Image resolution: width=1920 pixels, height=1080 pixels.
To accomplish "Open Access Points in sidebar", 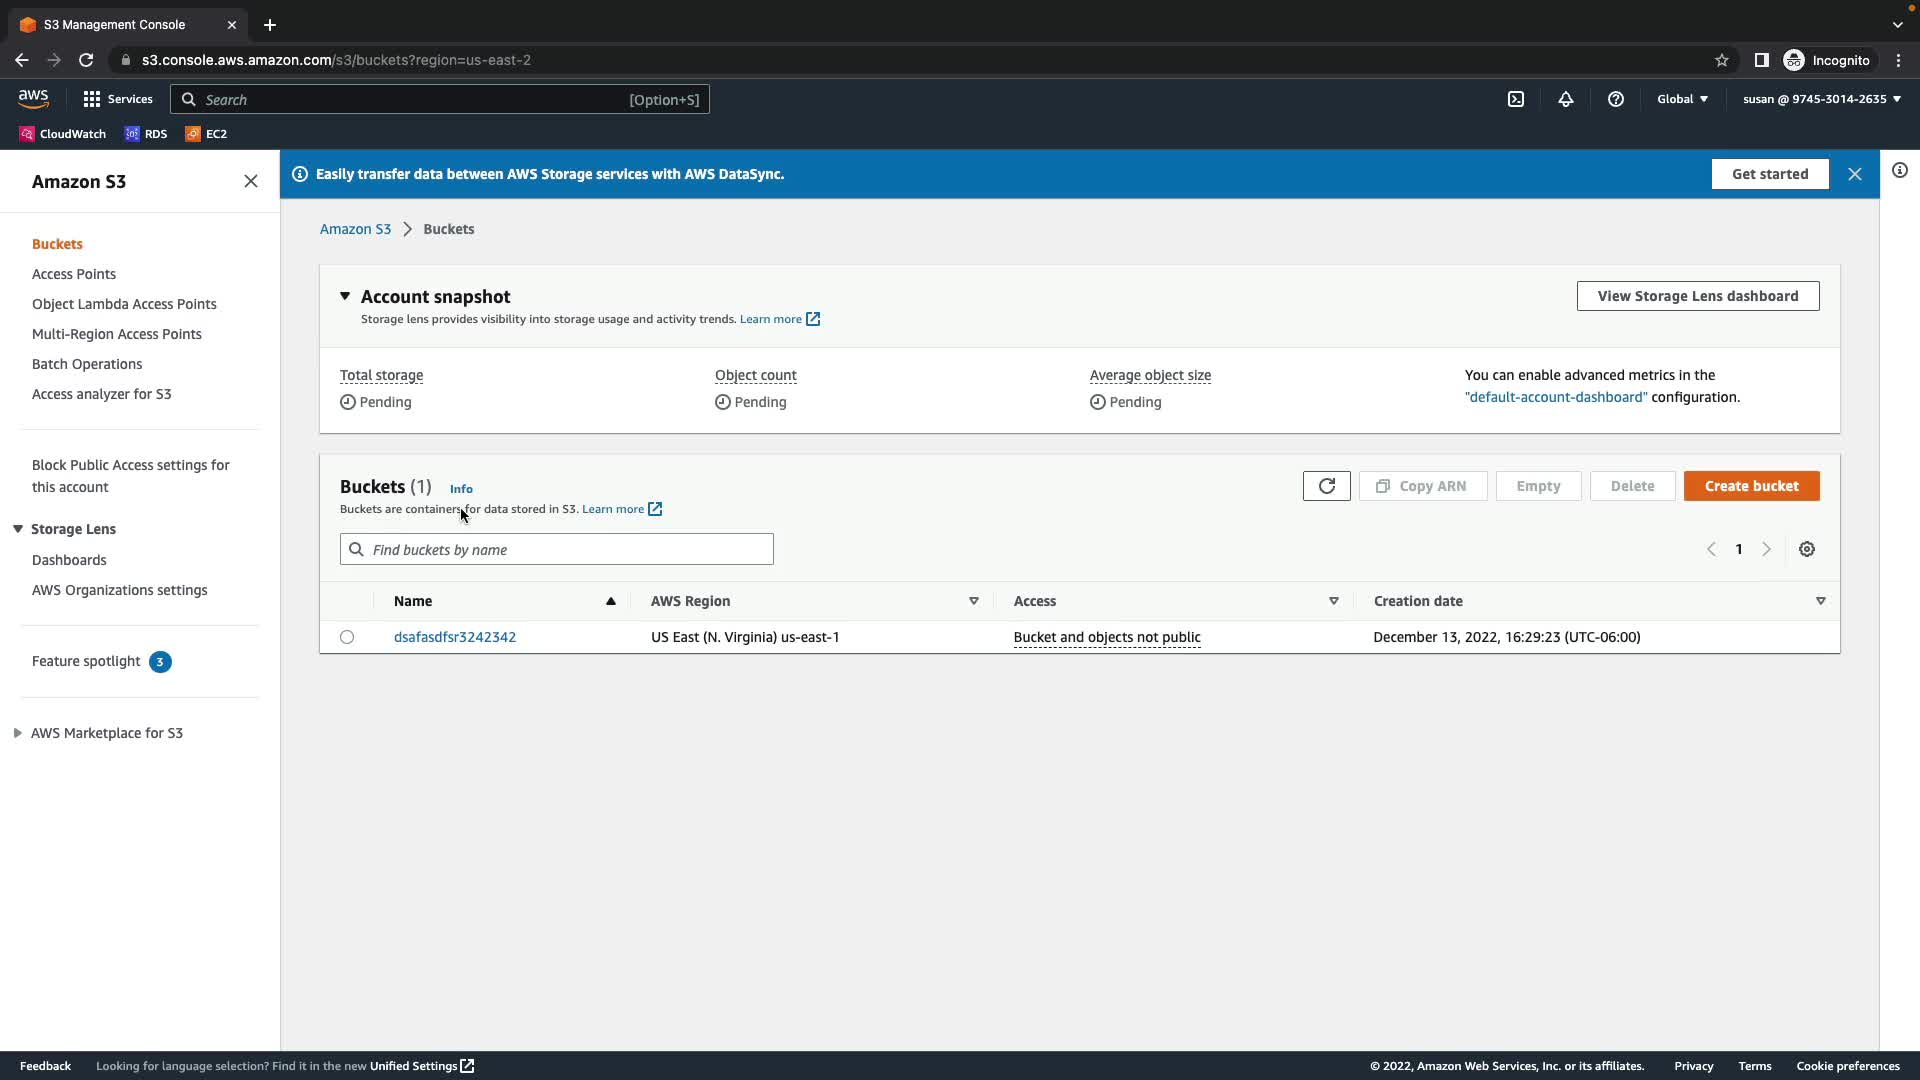I will point(74,274).
